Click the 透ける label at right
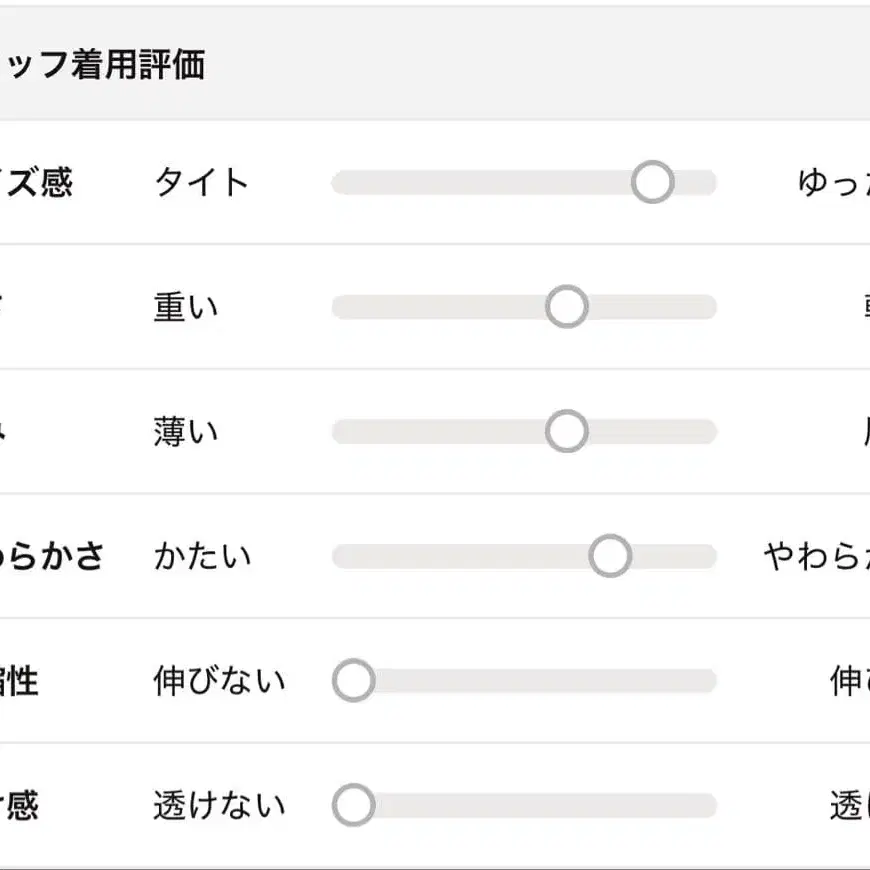The height and width of the screenshot is (870, 870). (x=849, y=806)
